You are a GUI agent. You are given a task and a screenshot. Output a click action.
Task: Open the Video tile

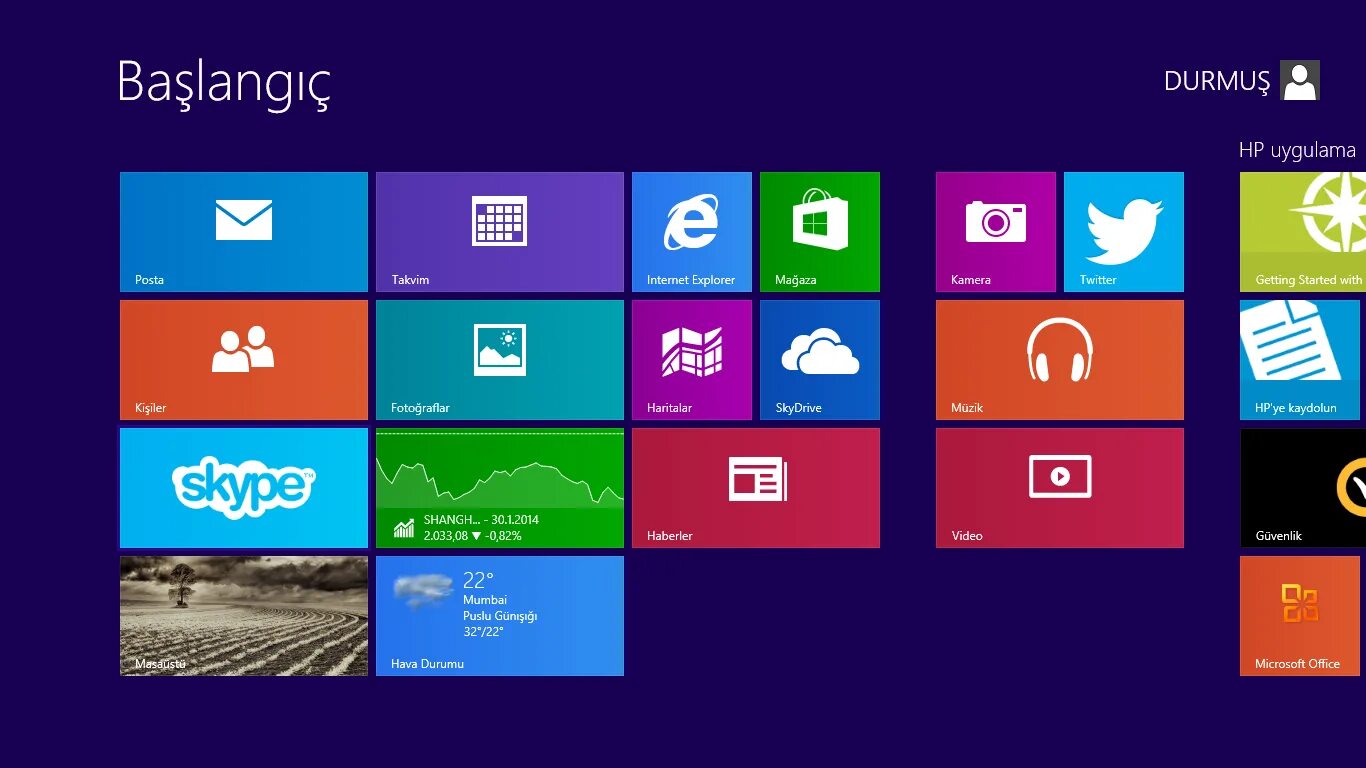click(1060, 488)
